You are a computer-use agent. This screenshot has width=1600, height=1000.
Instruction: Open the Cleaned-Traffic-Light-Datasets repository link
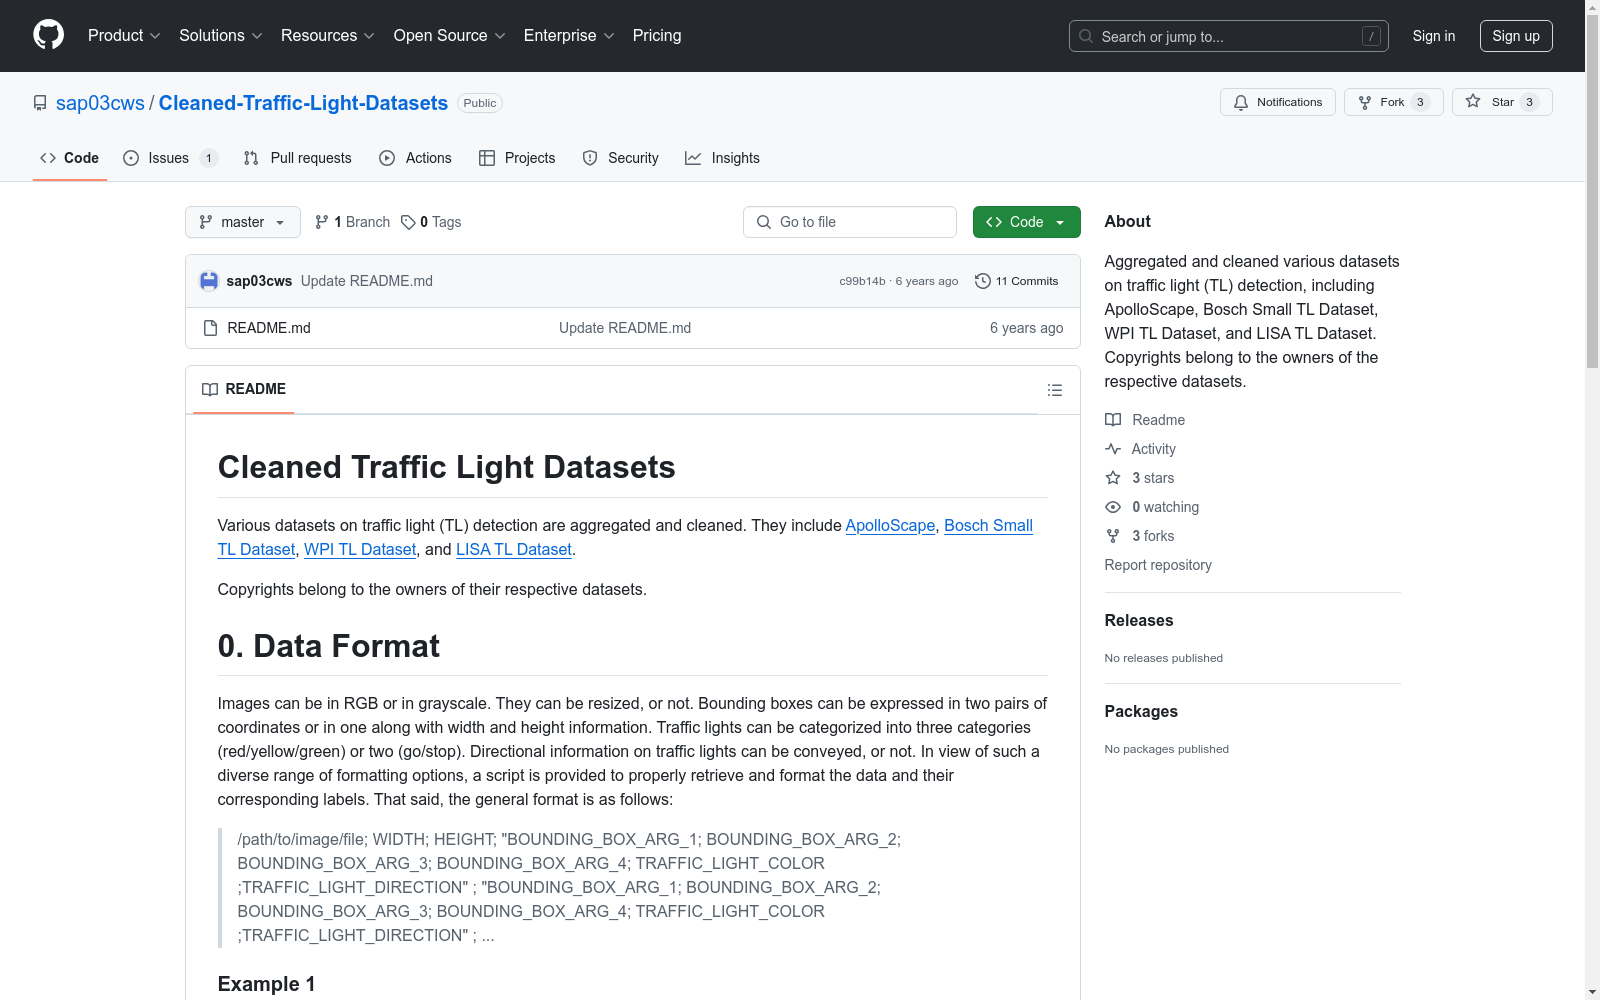[x=303, y=103]
